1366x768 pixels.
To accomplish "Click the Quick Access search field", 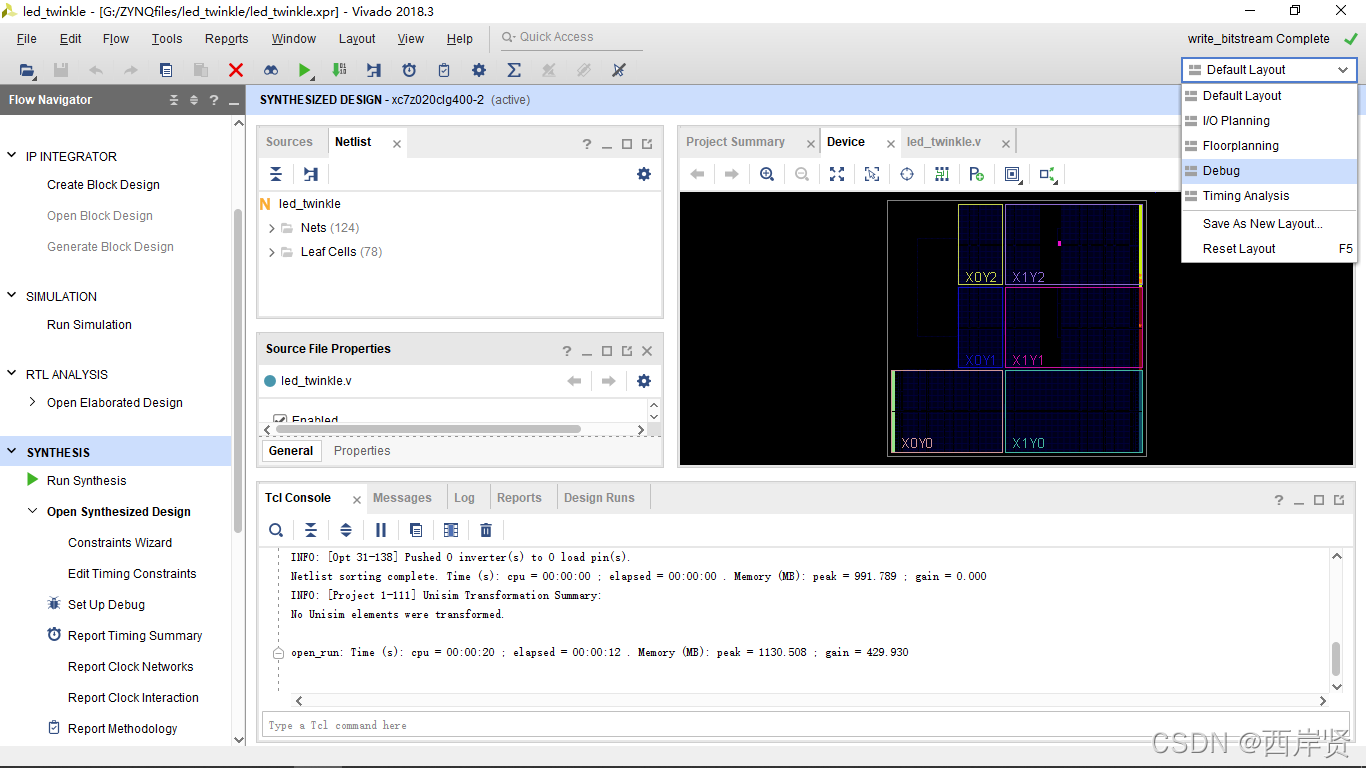I will click(572, 37).
